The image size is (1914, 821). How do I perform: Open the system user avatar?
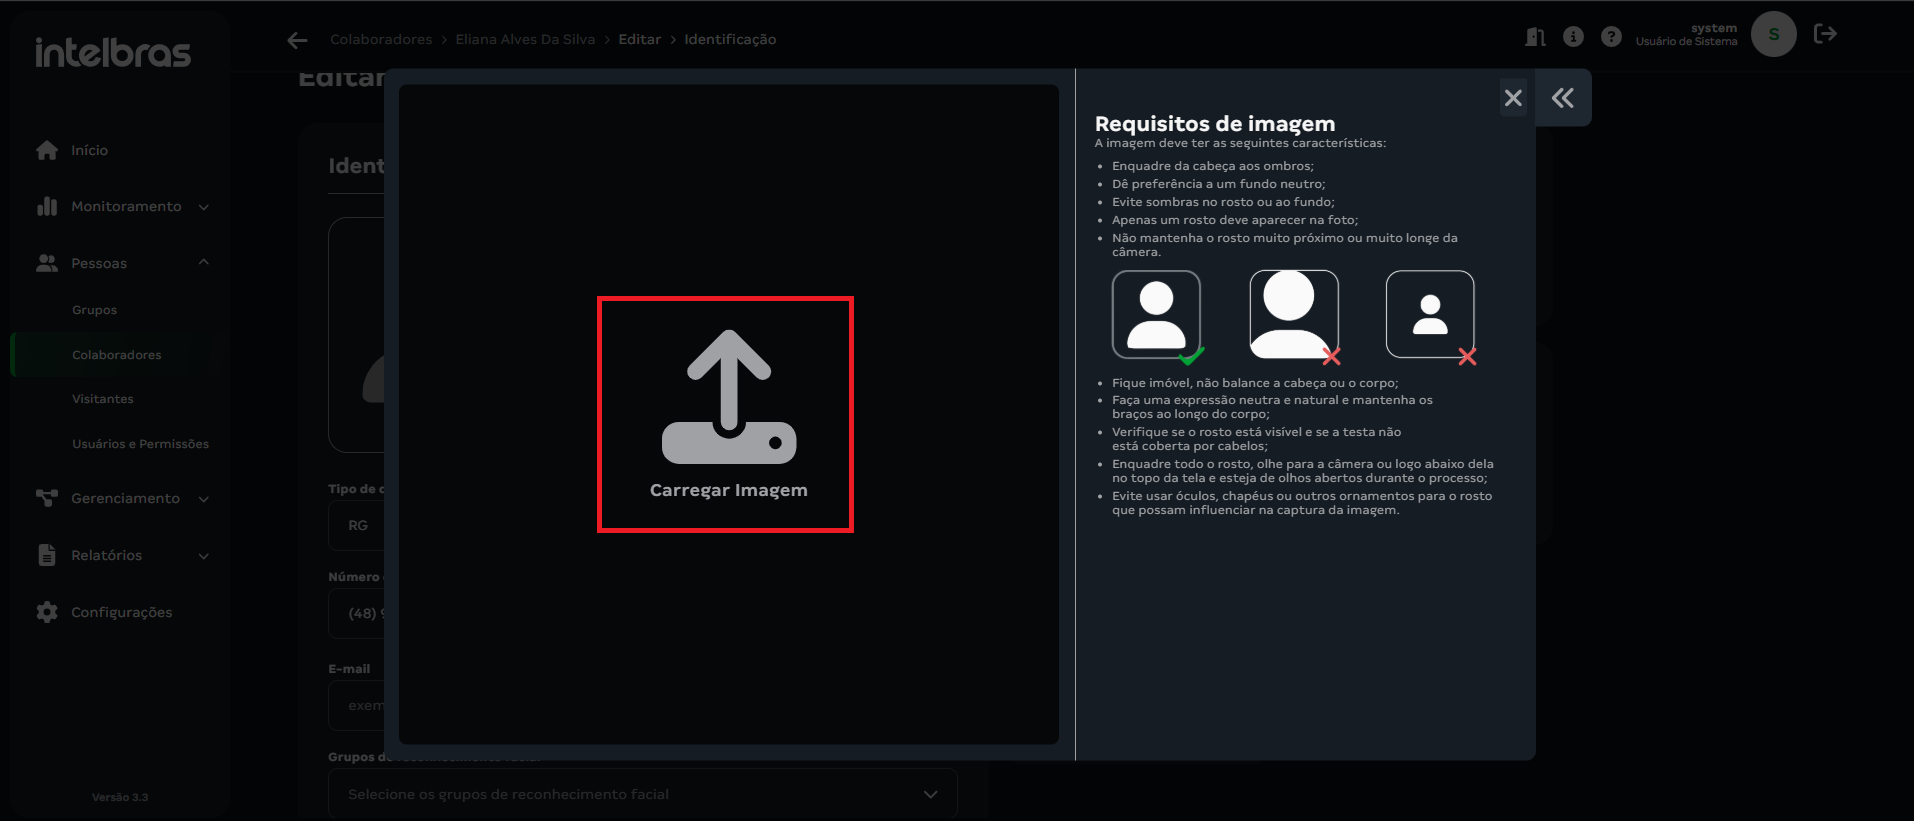point(1773,34)
